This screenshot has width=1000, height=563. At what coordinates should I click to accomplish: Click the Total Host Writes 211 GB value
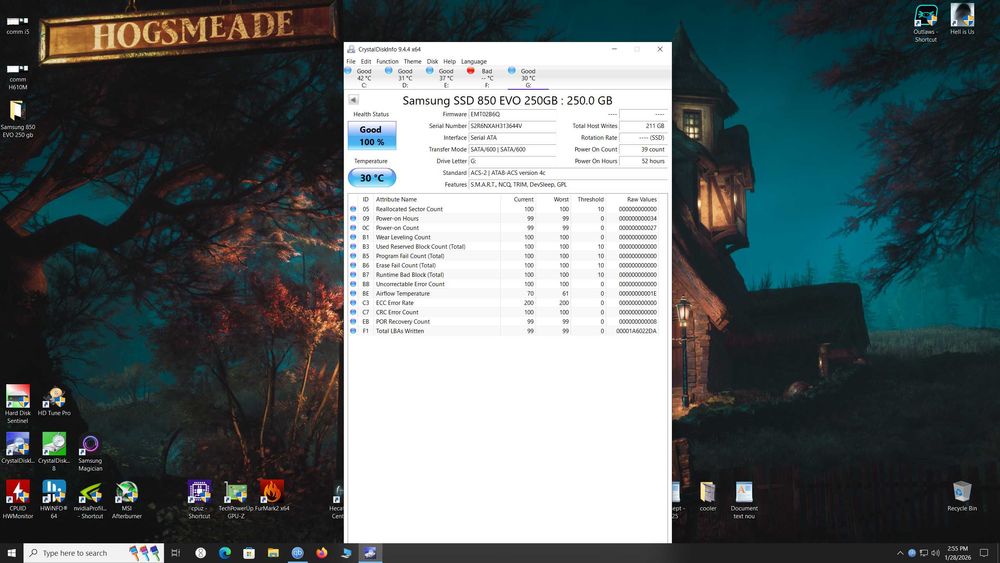[x=643, y=126]
